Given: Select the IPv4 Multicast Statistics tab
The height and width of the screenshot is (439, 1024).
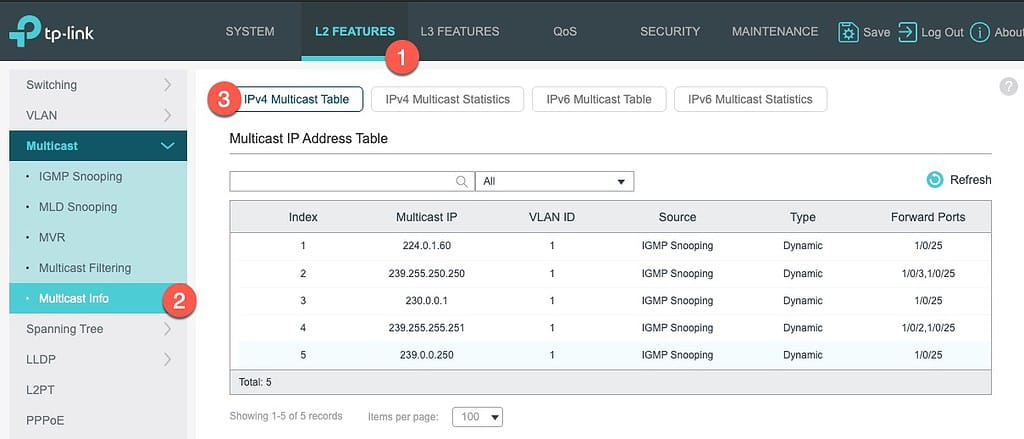Looking at the screenshot, I should point(447,99).
